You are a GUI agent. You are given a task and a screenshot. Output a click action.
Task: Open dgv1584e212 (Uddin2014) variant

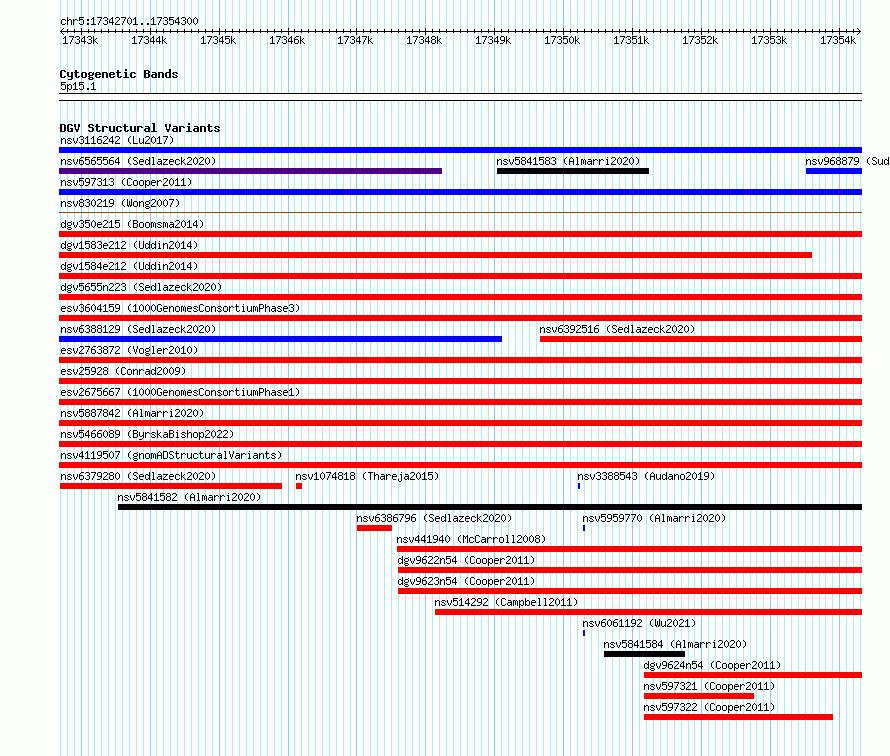129,266
